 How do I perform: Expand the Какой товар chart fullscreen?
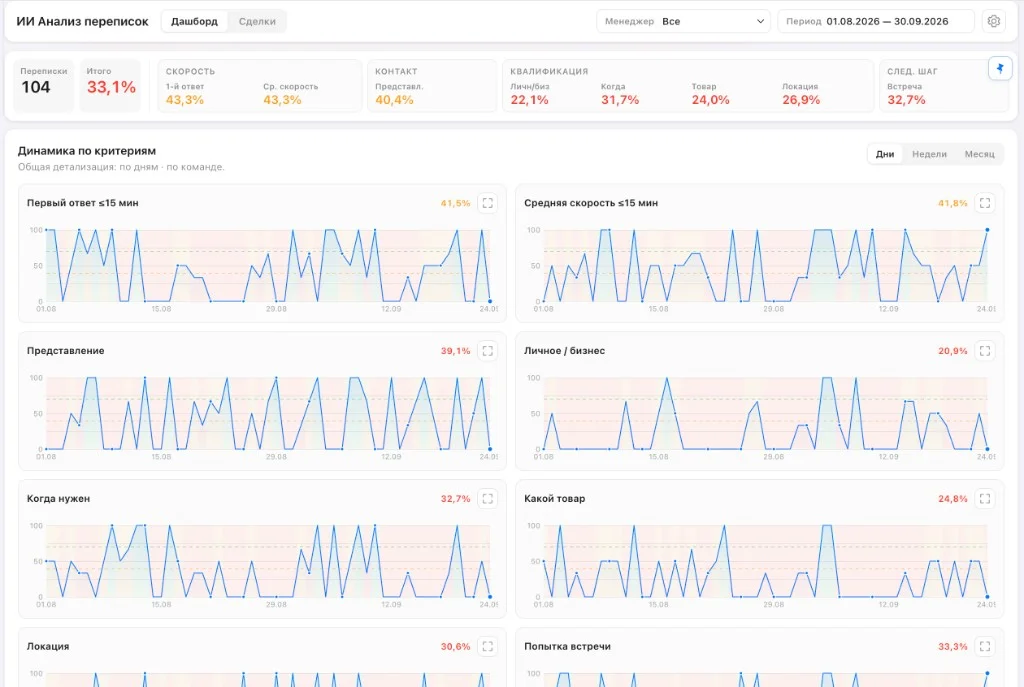pos(985,499)
